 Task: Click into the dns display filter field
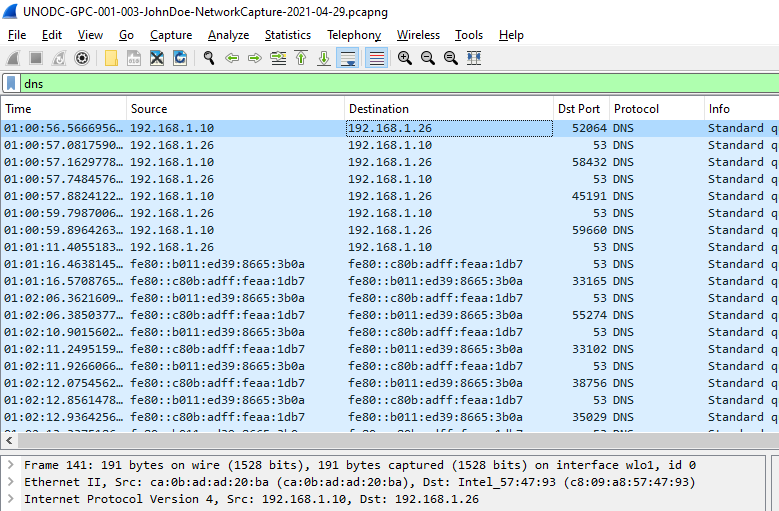(x=400, y=84)
